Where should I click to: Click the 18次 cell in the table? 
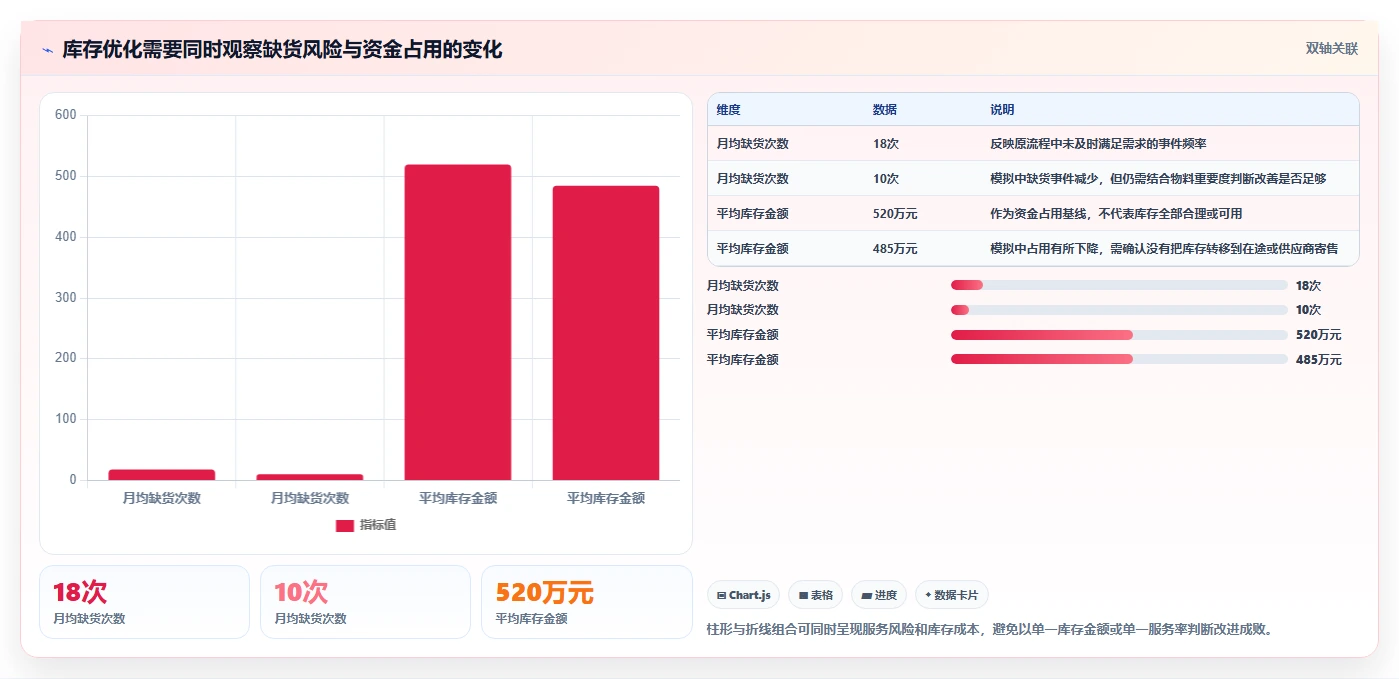click(886, 144)
